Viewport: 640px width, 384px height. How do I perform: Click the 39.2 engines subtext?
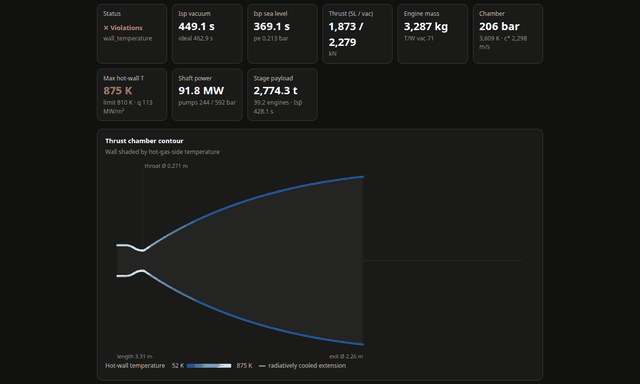278,107
